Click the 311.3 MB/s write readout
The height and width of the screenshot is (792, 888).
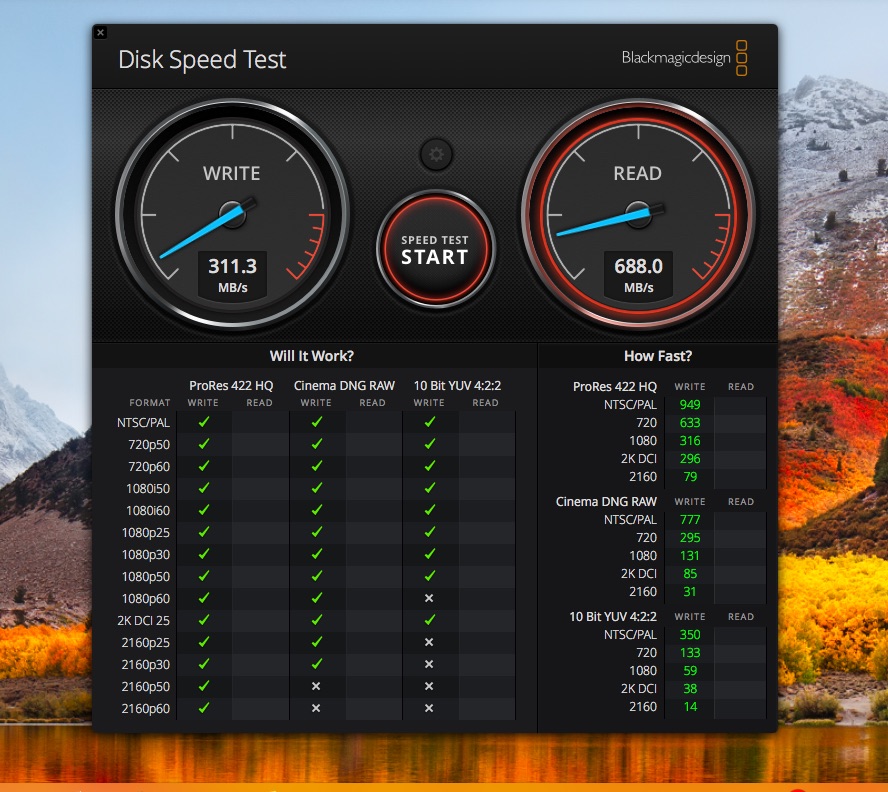click(232, 274)
